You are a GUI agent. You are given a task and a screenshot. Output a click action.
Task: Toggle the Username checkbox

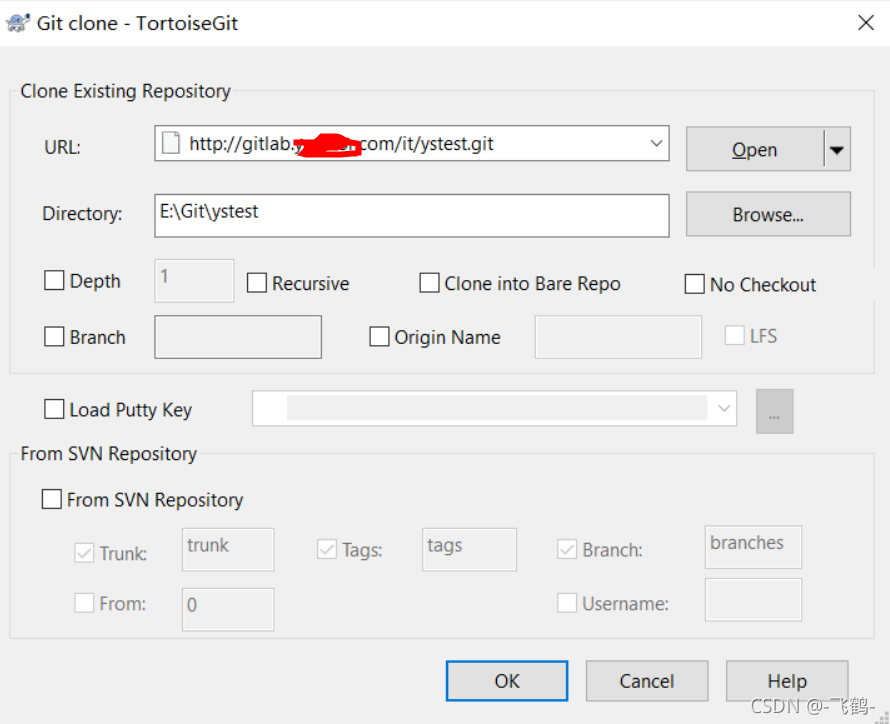[567, 603]
